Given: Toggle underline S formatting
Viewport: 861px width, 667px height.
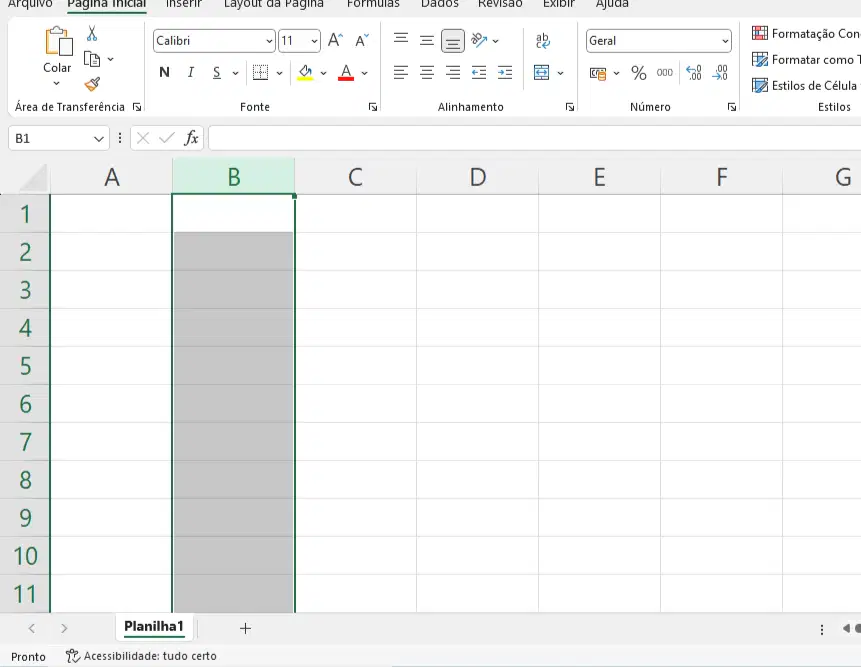Looking at the screenshot, I should tap(217, 72).
